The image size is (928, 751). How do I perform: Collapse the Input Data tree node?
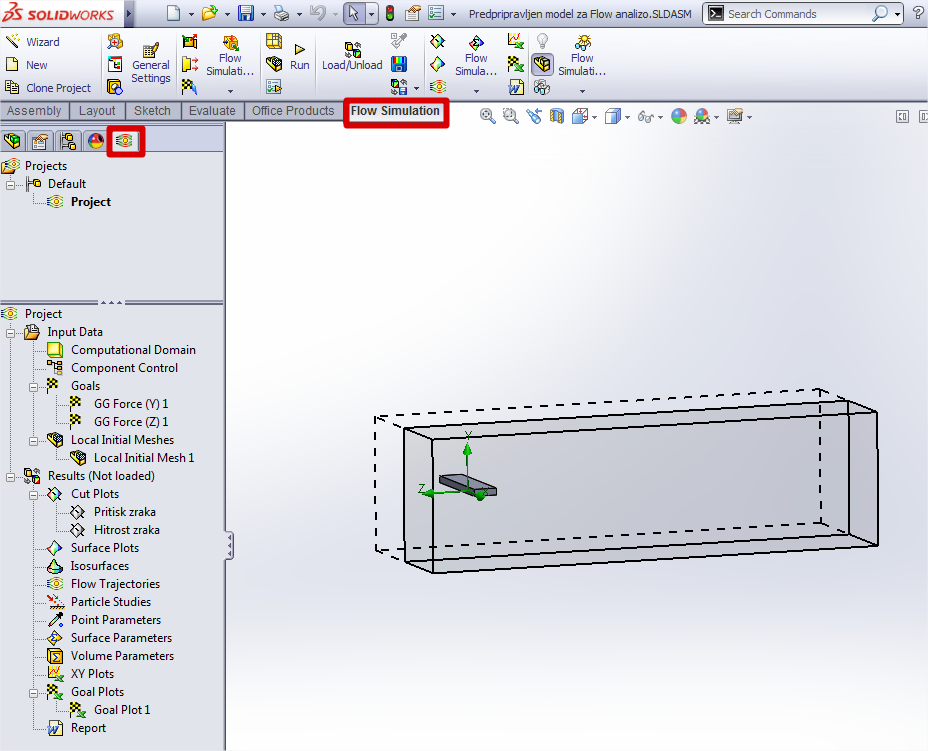click(11, 333)
